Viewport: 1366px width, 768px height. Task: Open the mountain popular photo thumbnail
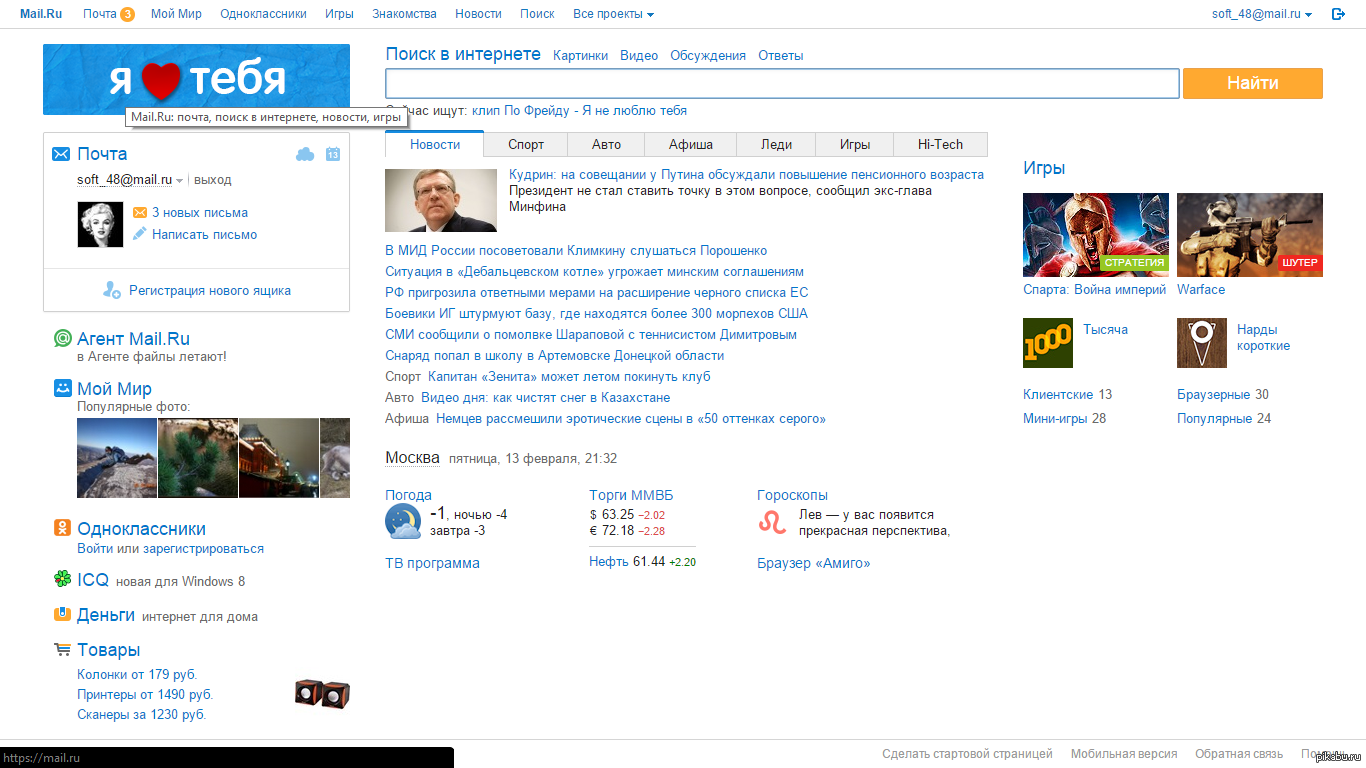pos(117,458)
